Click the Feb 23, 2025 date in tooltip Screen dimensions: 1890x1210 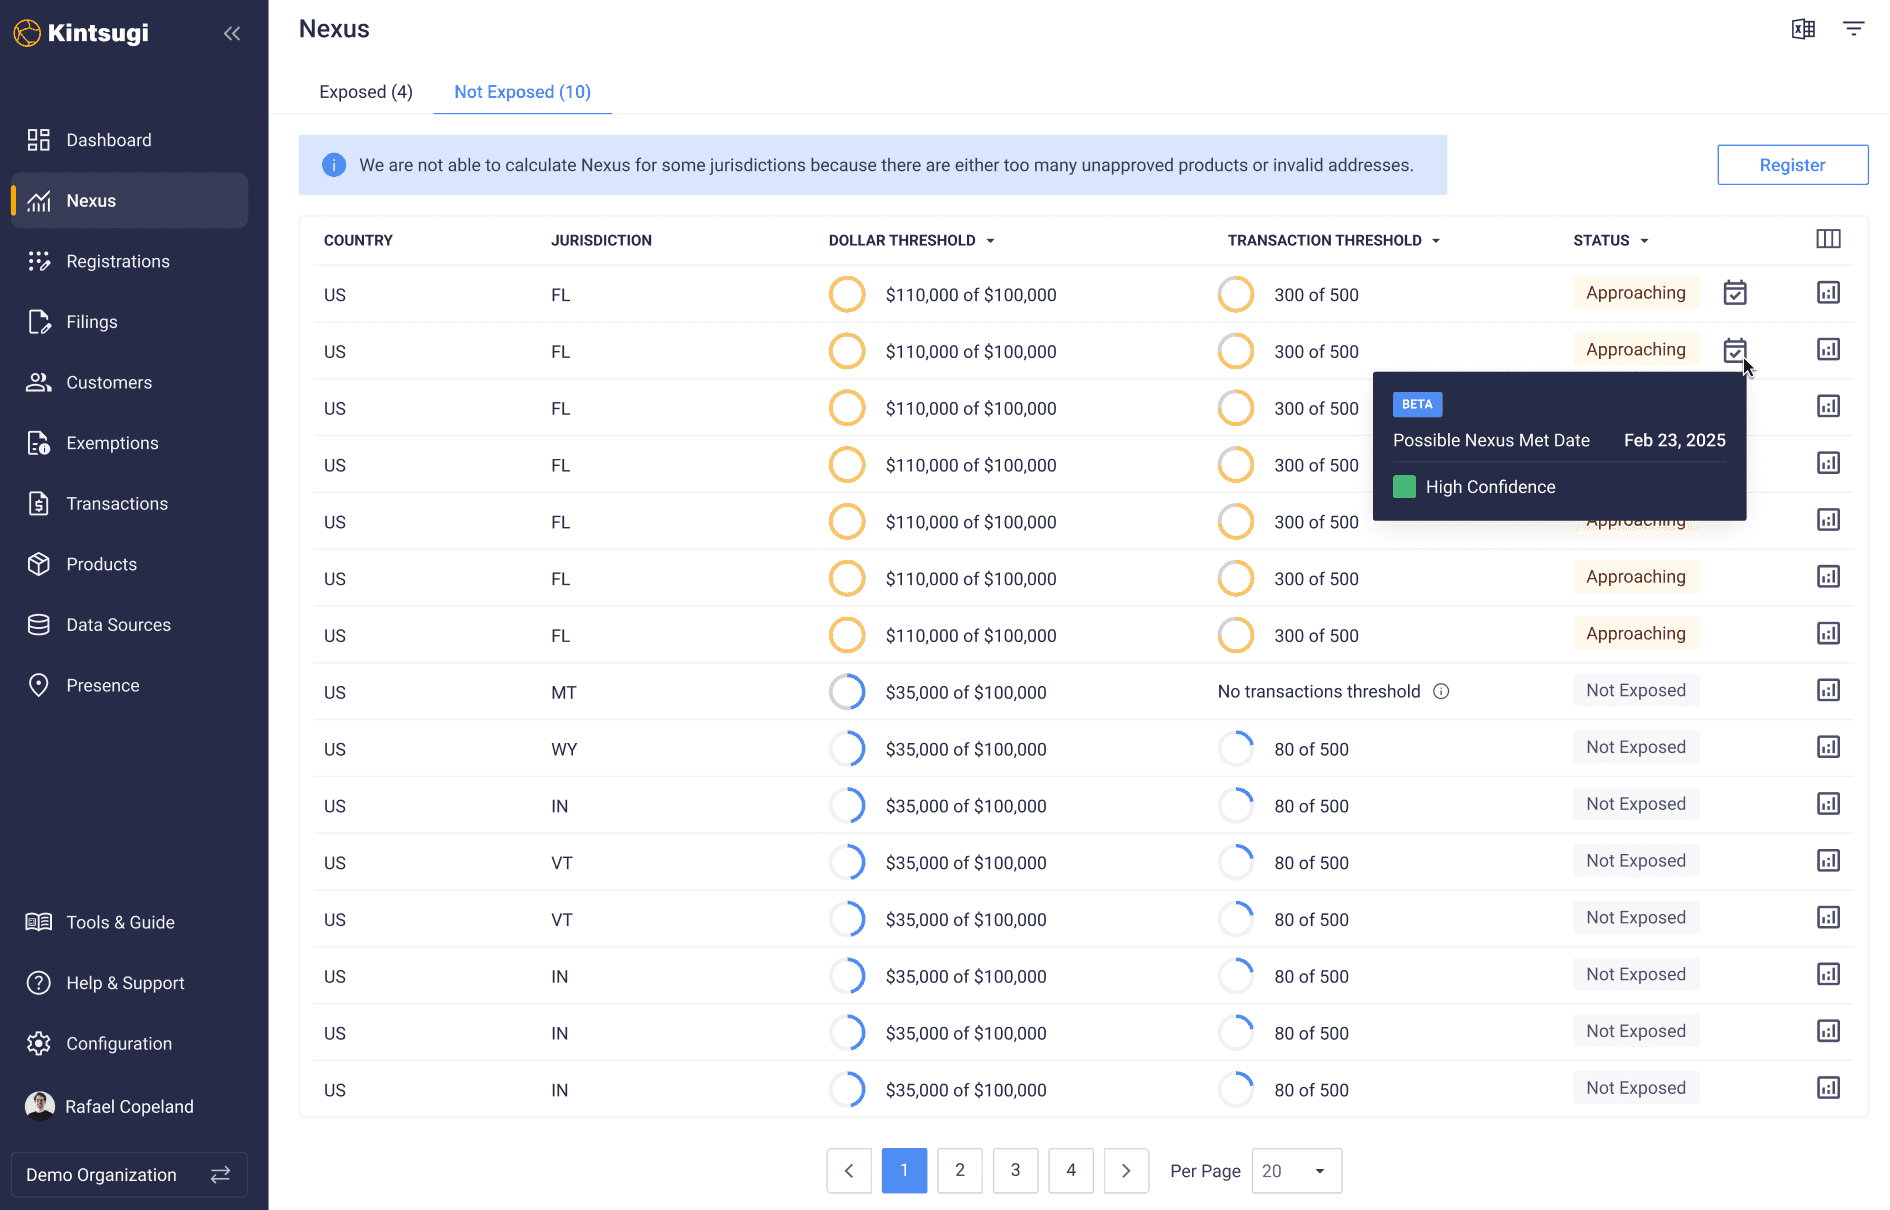coord(1674,440)
